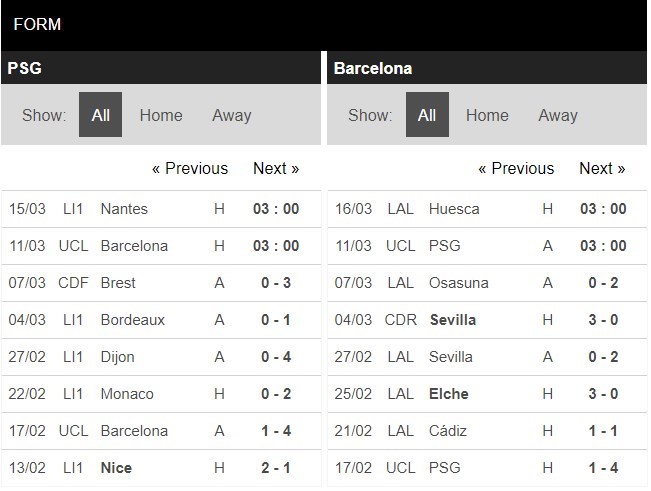Show PSG Away matches only
Image resolution: width=651 pixels, height=491 pixels.
coord(231,115)
